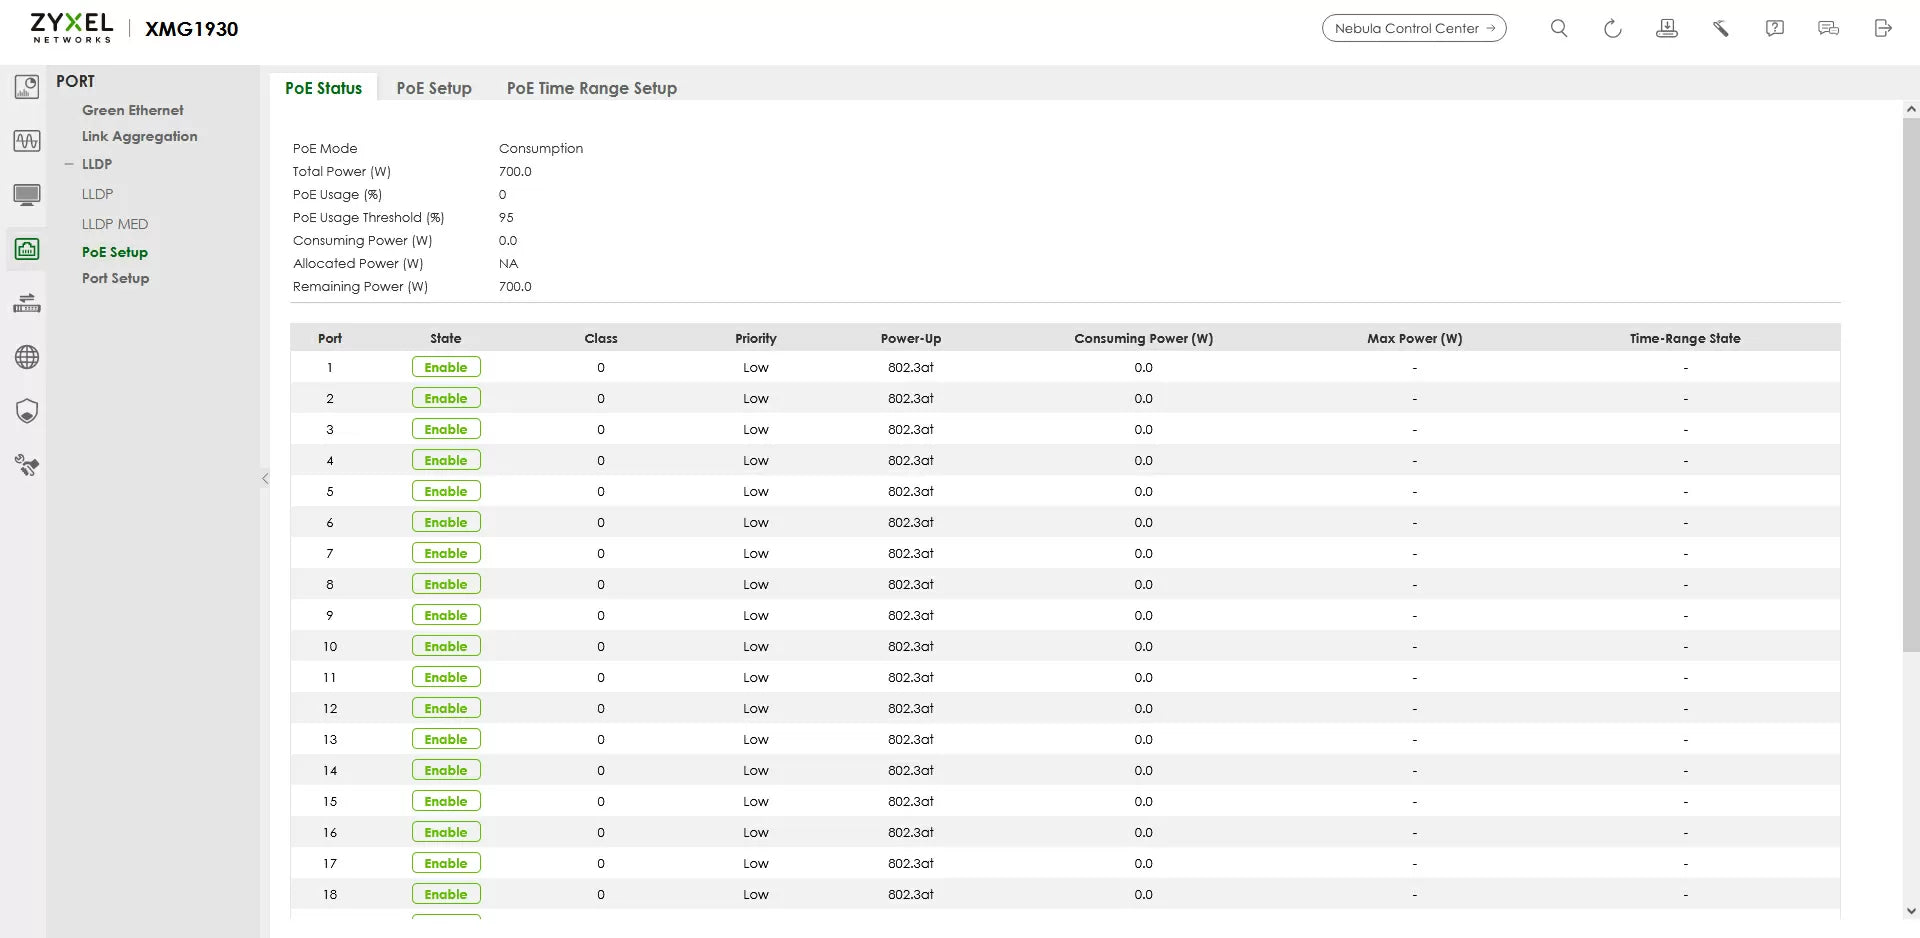This screenshot has width=1920, height=938.
Task: Open the setup wizard wand icon
Action: 1720,29
